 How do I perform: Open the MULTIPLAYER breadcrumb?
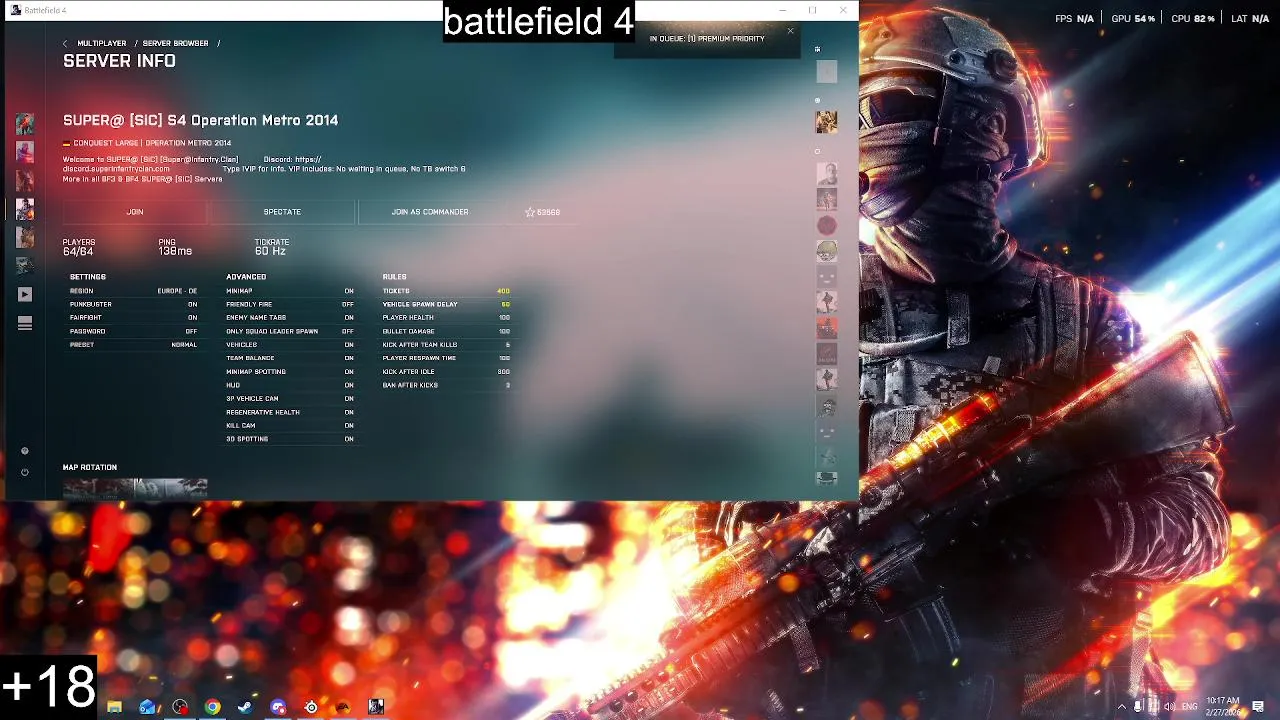pyautogui.click(x=102, y=43)
